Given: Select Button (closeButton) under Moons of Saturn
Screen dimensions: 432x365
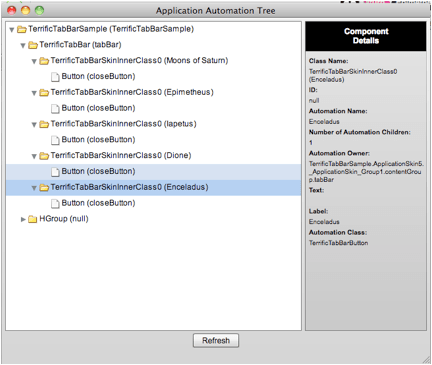Looking at the screenshot, I should 153,76.
